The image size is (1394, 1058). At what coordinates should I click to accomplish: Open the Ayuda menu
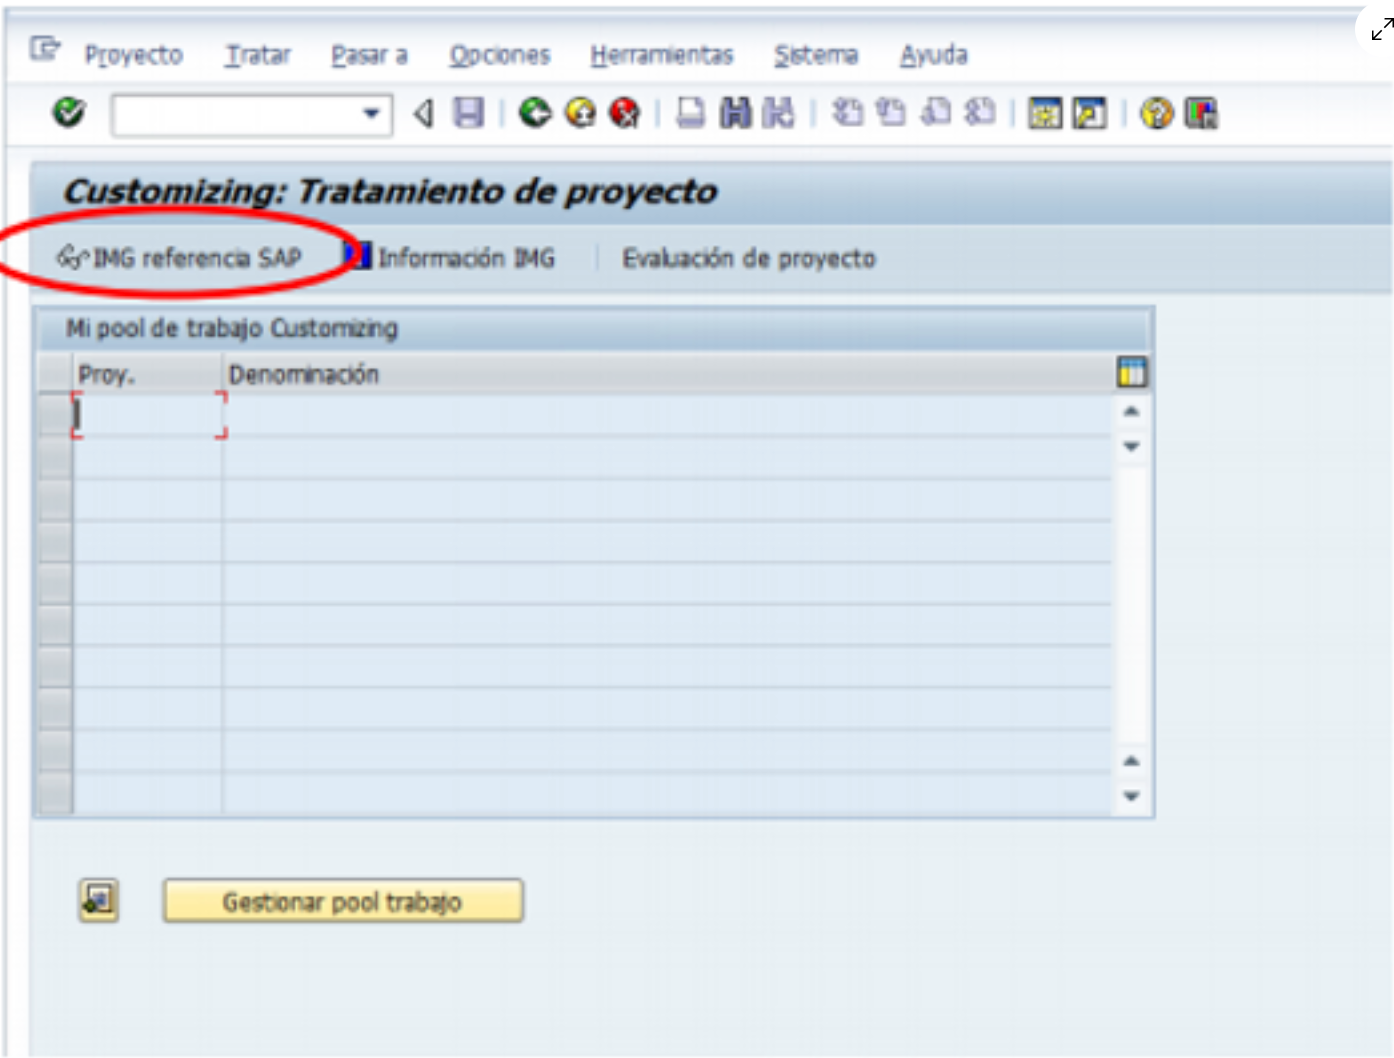[x=933, y=55]
